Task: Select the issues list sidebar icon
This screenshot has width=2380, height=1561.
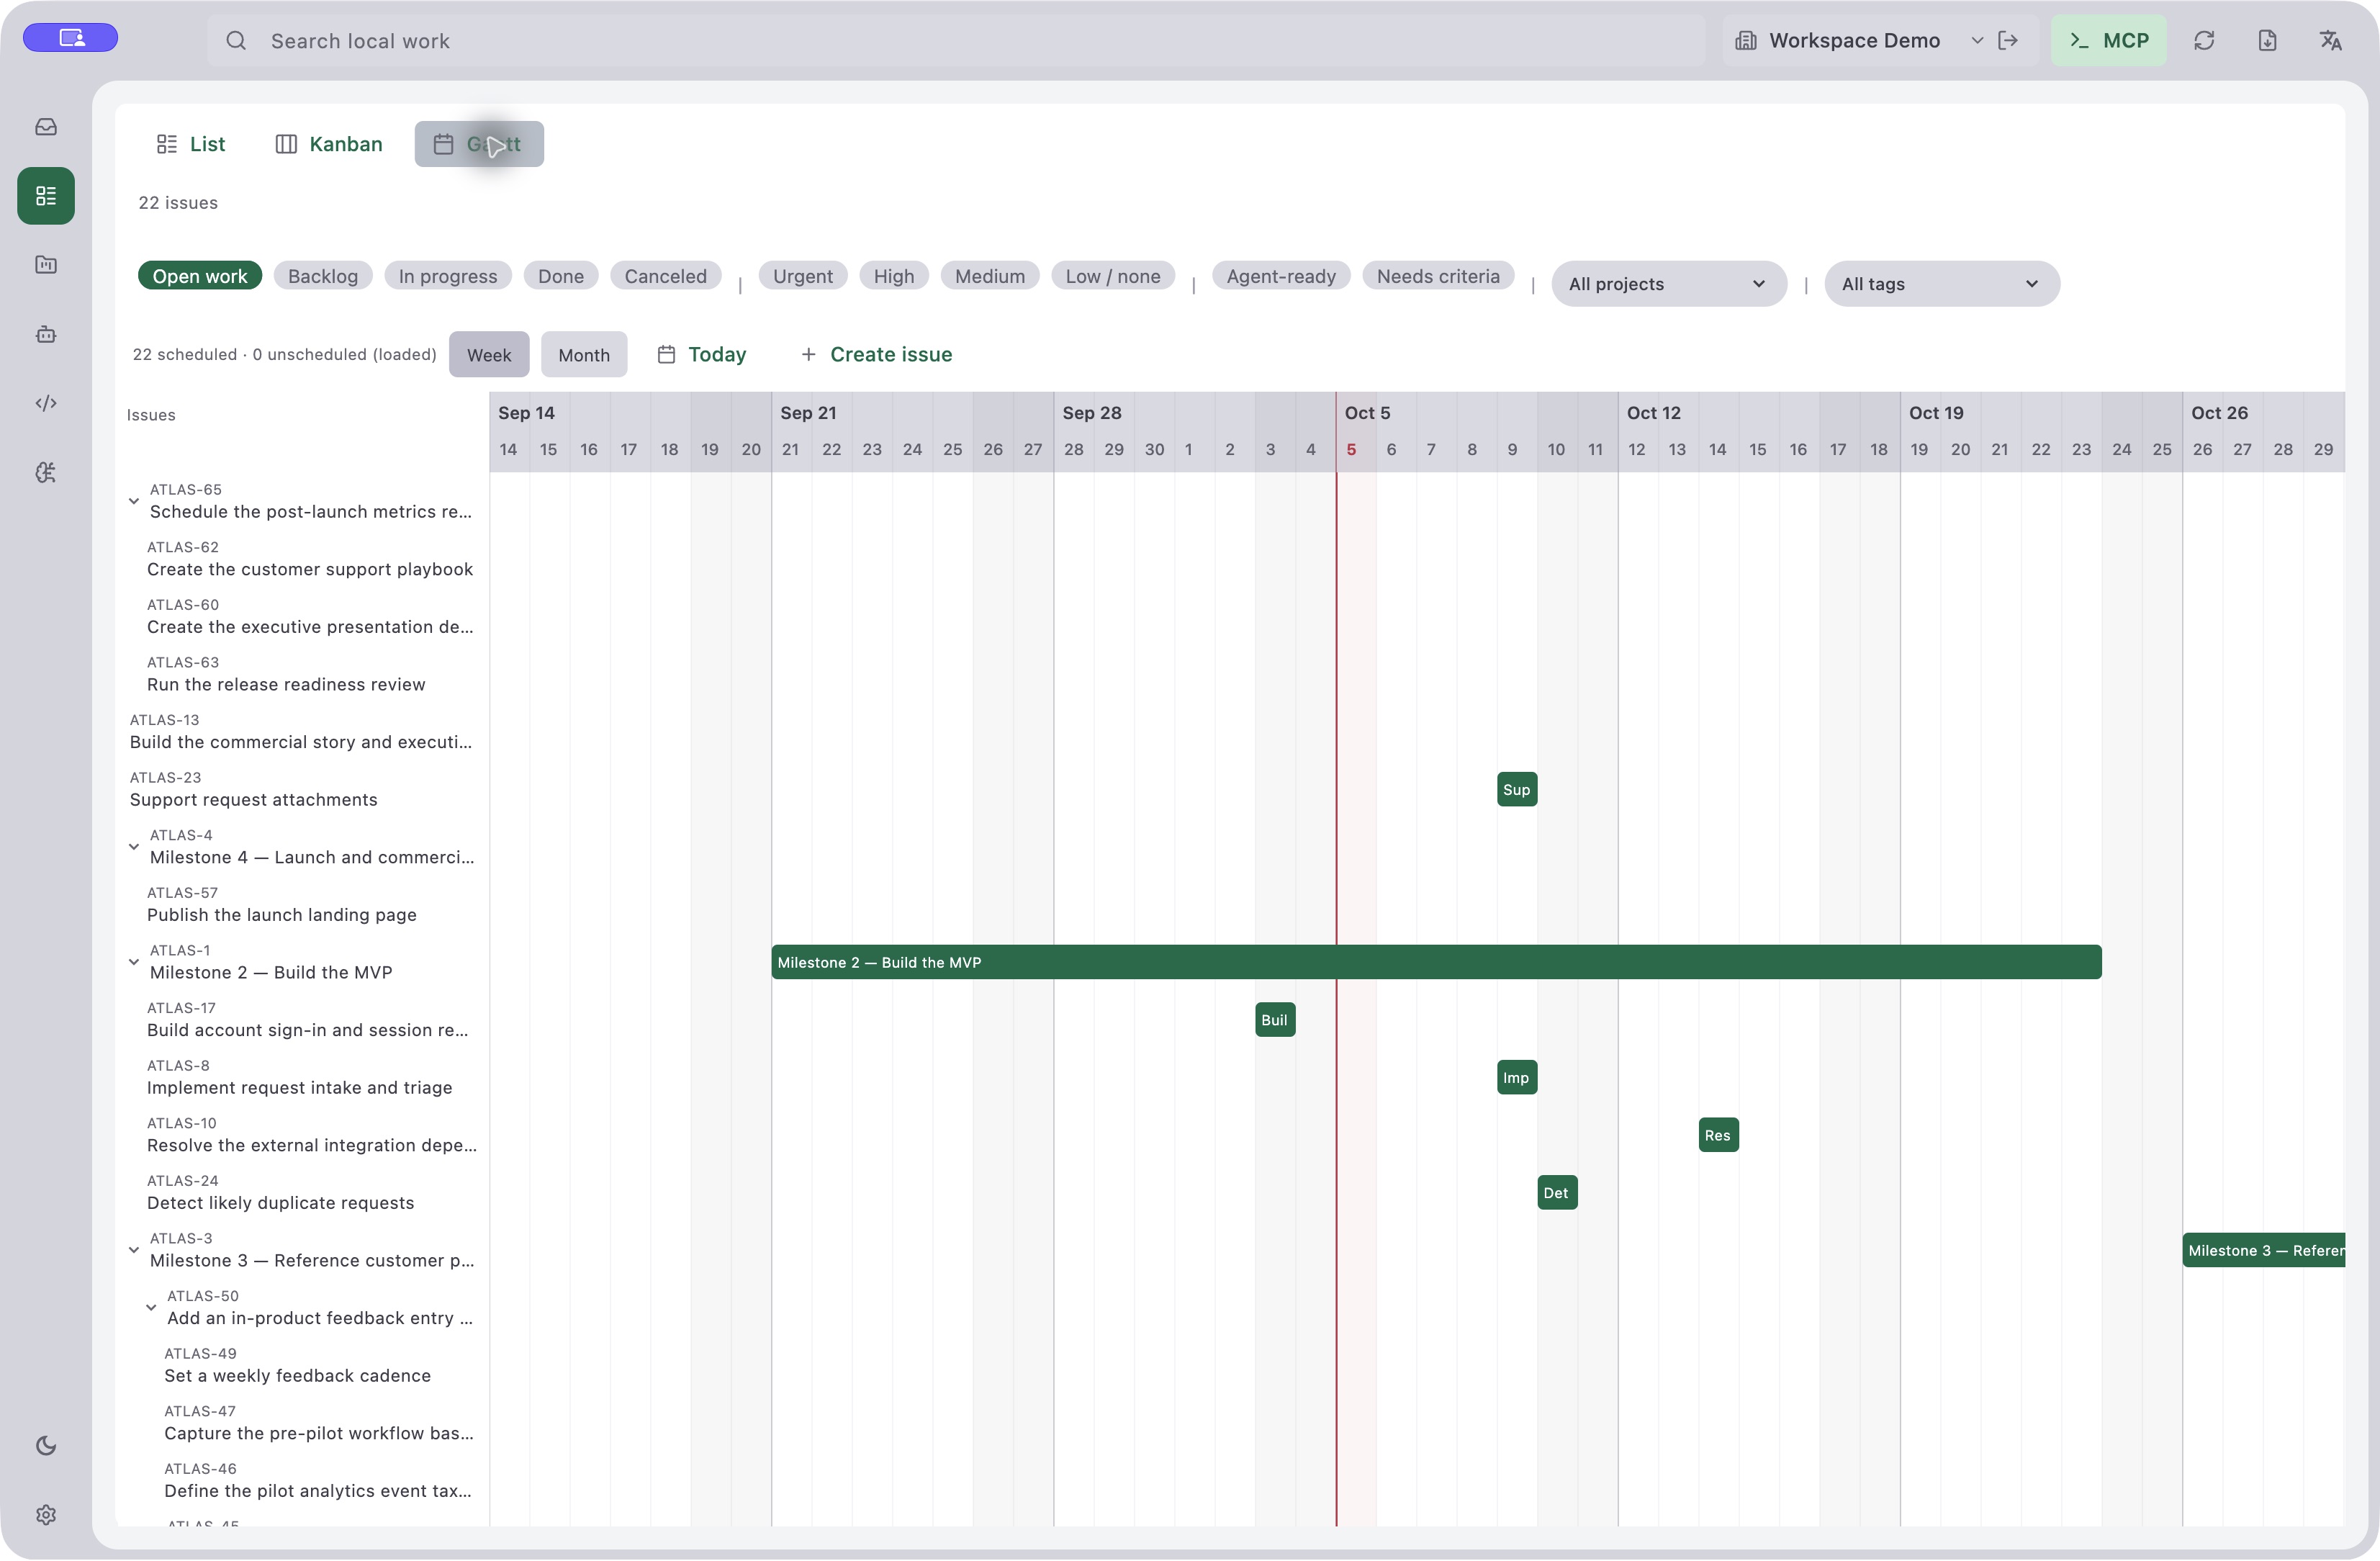Action: point(46,196)
